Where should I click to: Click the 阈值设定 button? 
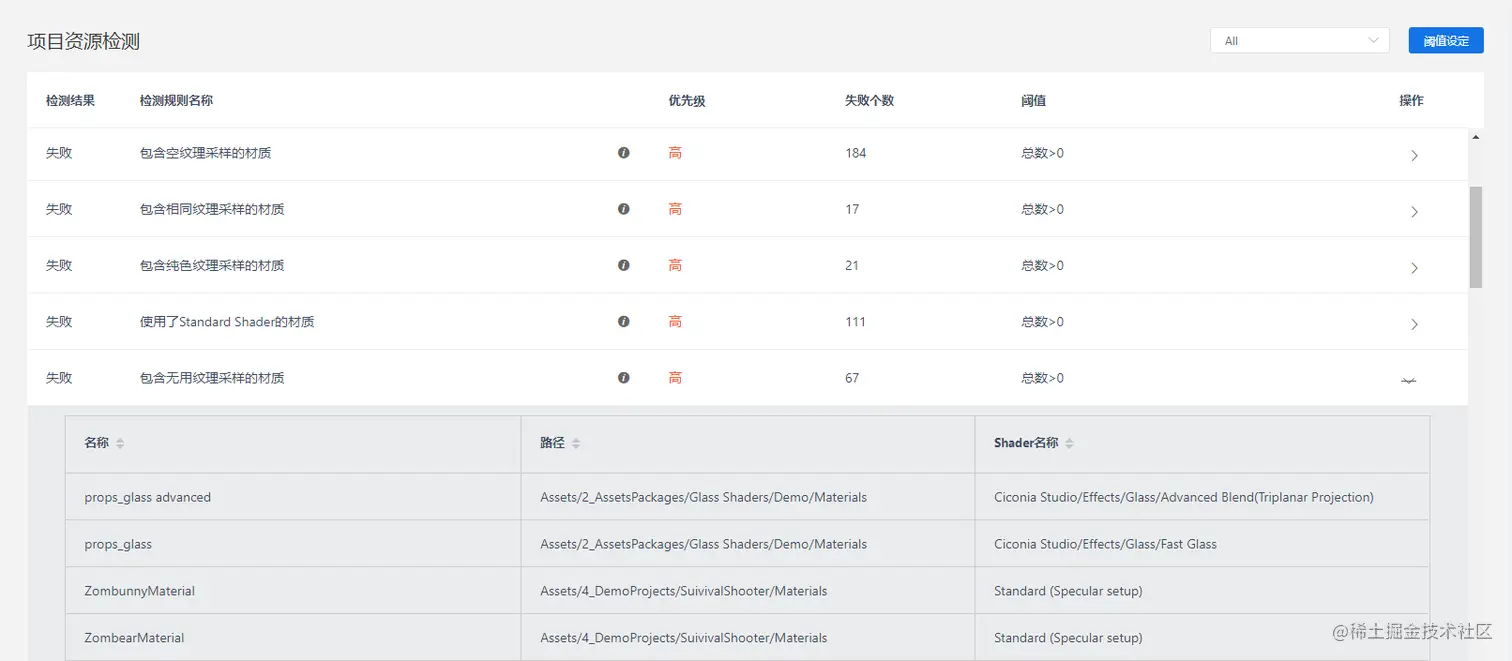click(x=1446, y=41)
